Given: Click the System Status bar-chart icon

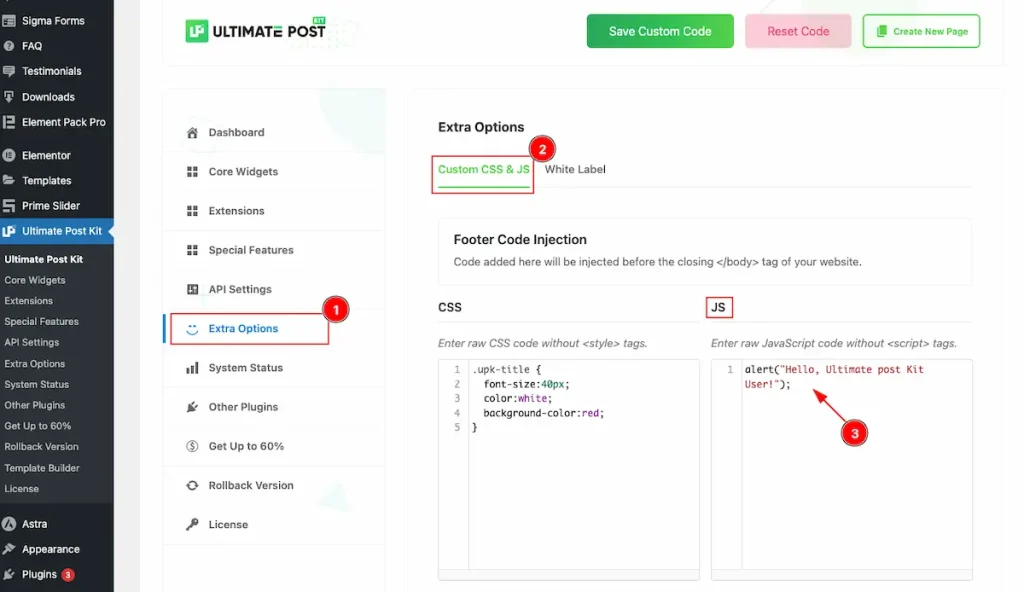Looking at the screenshot, I should 192,368.
